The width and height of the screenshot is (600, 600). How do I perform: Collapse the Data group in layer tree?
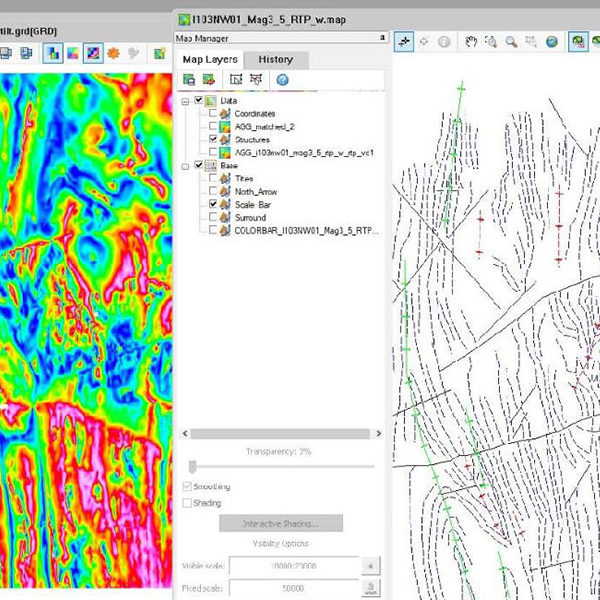coord(186,101)
